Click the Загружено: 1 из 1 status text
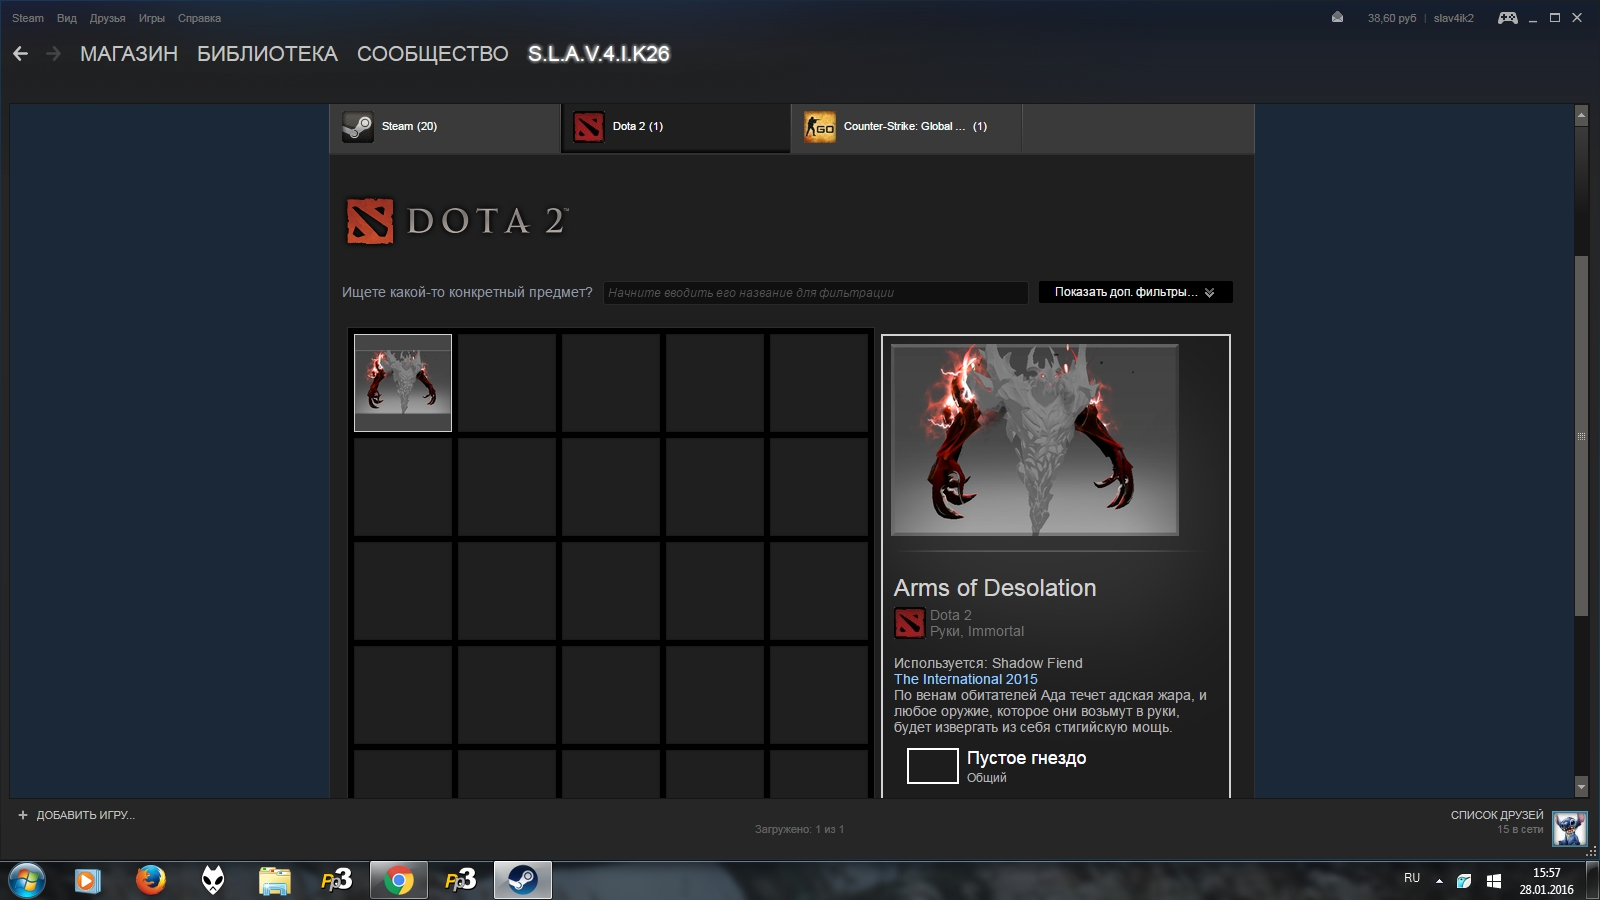 (799, 829)
